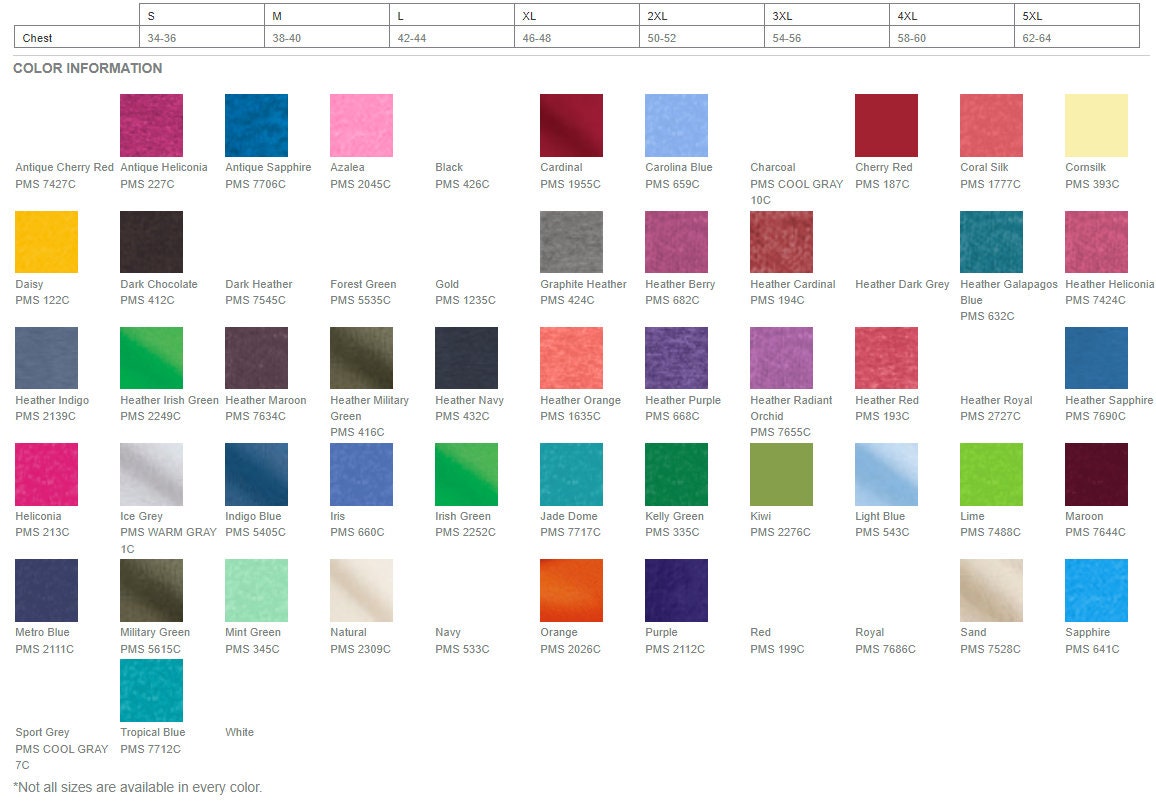Pick the Heather Military Green swatch

[361, 358]
